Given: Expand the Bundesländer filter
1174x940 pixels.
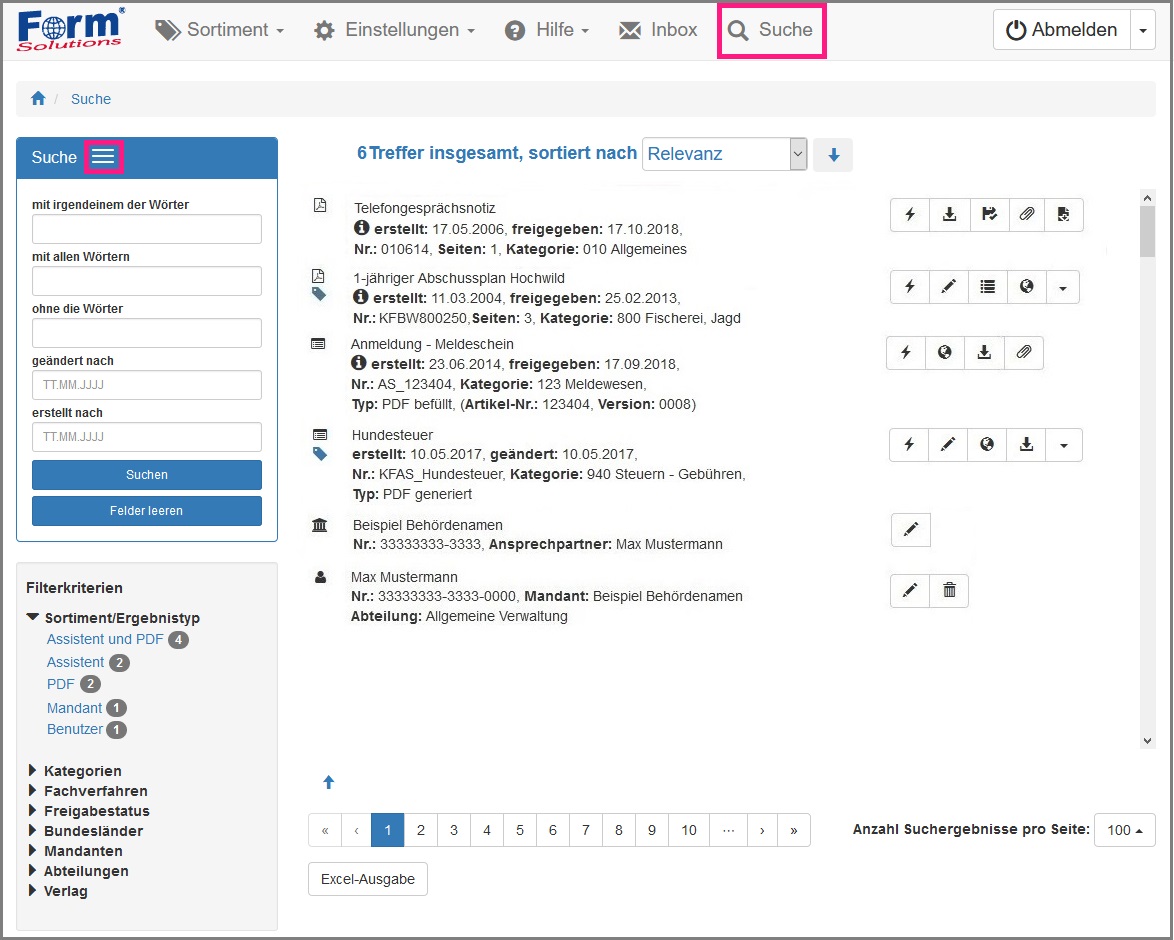Looking at the screenshot, I should tap(33, 831).
